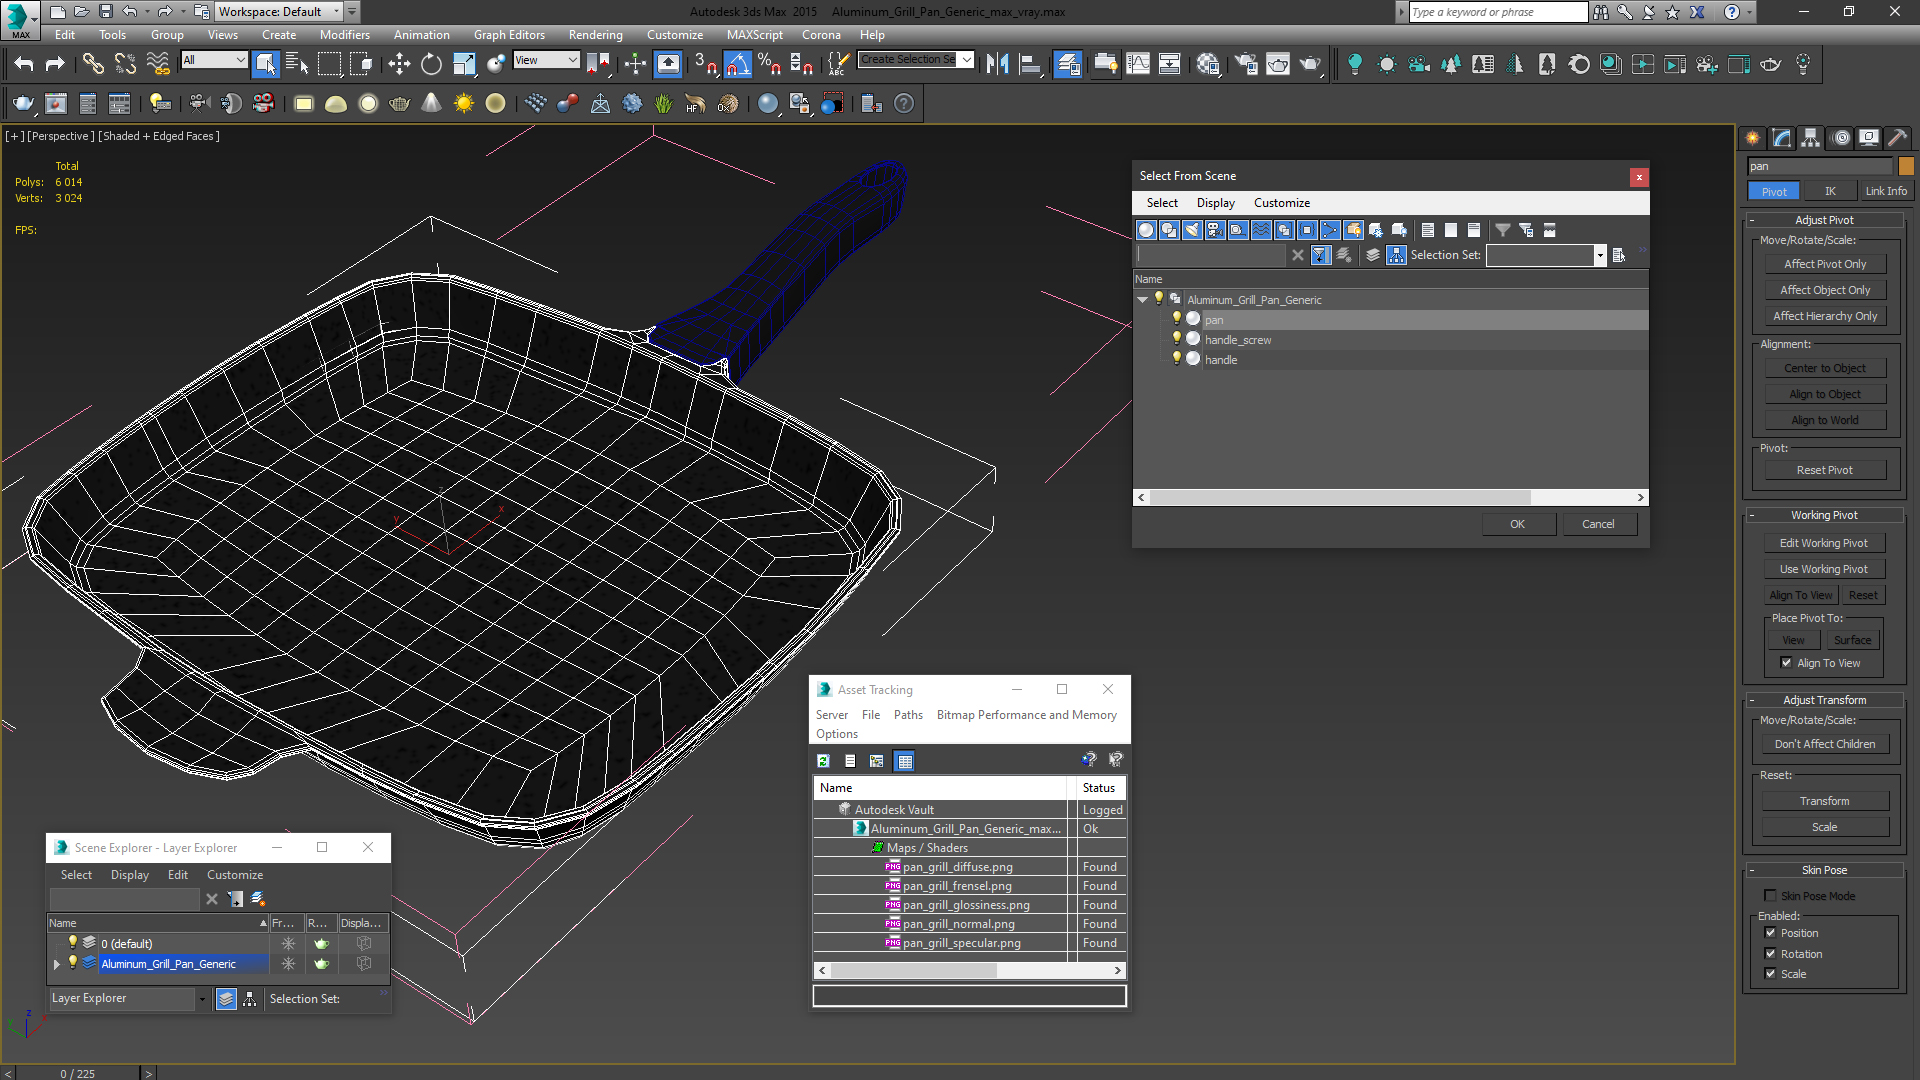Toggle Display Lights filter in Select From Scene

1192,230
